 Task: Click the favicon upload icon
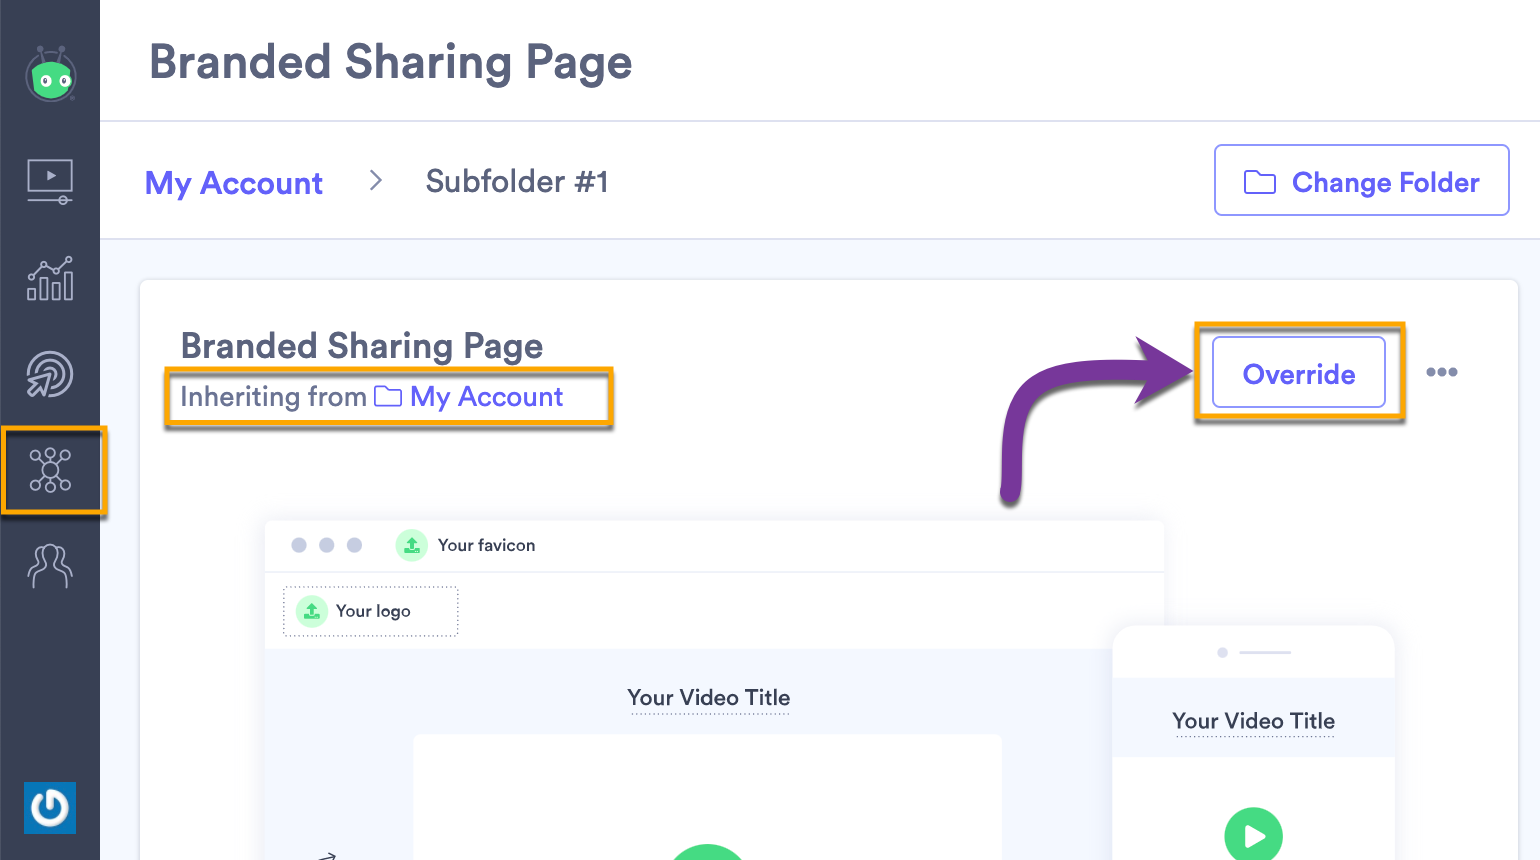point(412,545)
